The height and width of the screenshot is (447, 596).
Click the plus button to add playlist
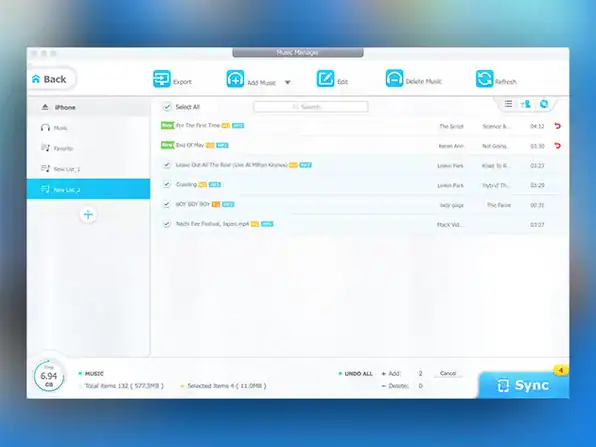click(x=88, y=215)
